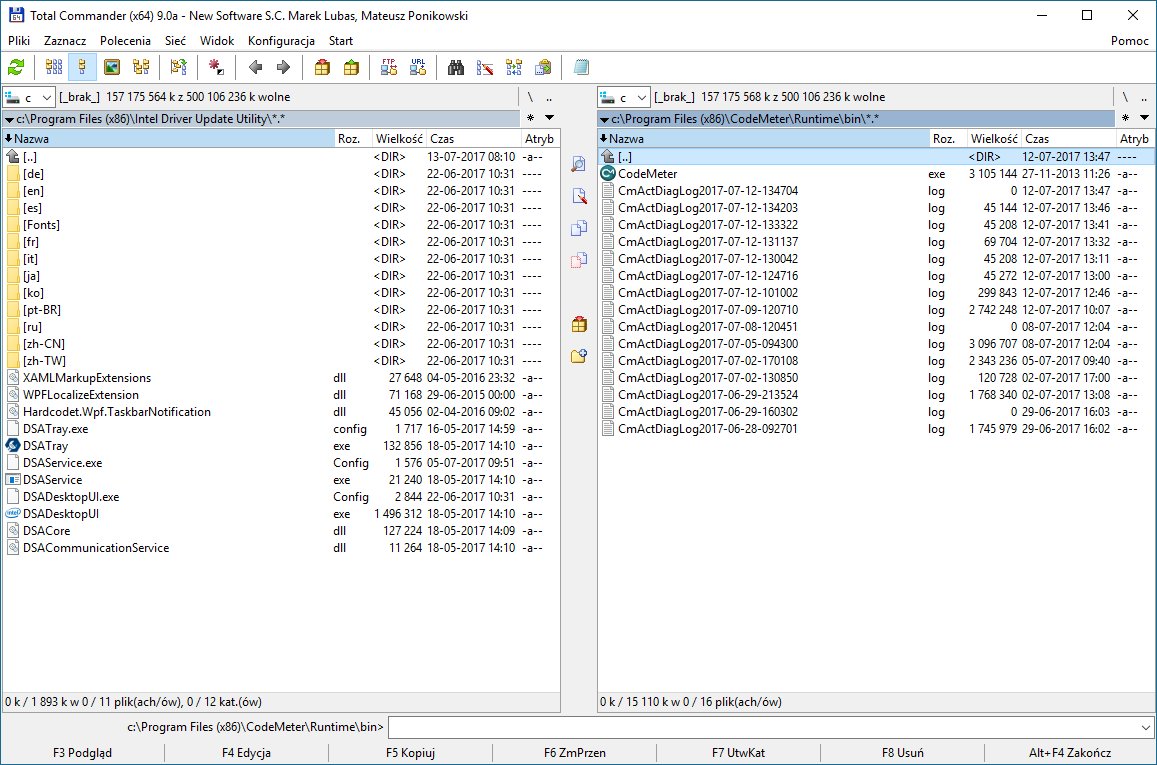Image resolution: width=1157 pixels, height=765 pixels.
Task: Expand the command line history dropdown
Action: click(1145, 727)
